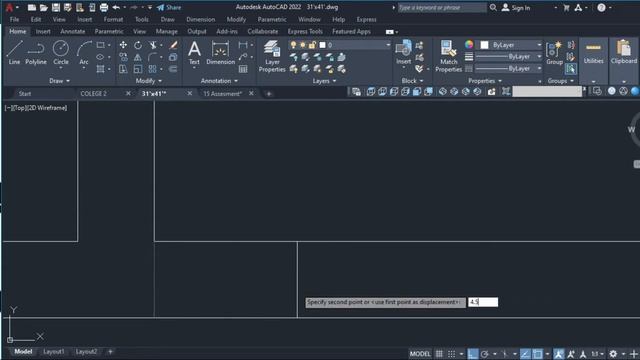Open the Express menu
This screenshot has width=640, height=360.
[x=367, y=19]
